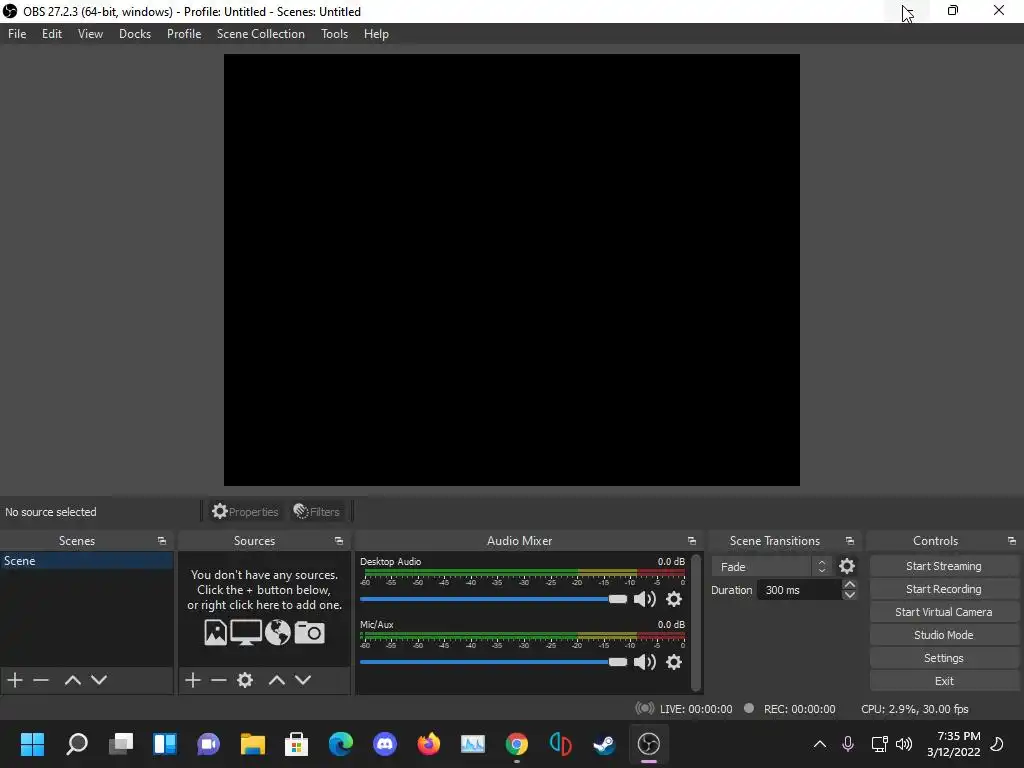
Task: Move source up in Sources panel
Action: [x=277, y=680]
